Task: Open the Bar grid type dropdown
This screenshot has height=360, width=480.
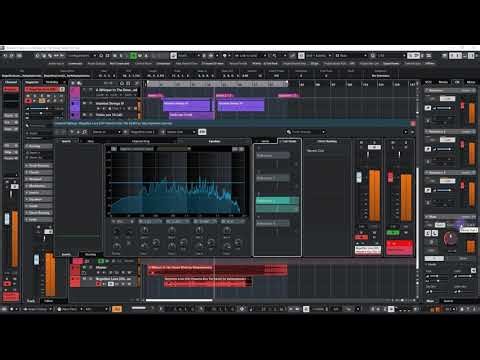Action: pos(351,56)
